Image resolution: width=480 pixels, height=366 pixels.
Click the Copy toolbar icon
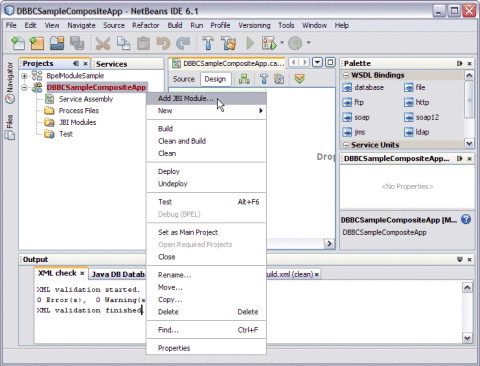coord(123,43)
